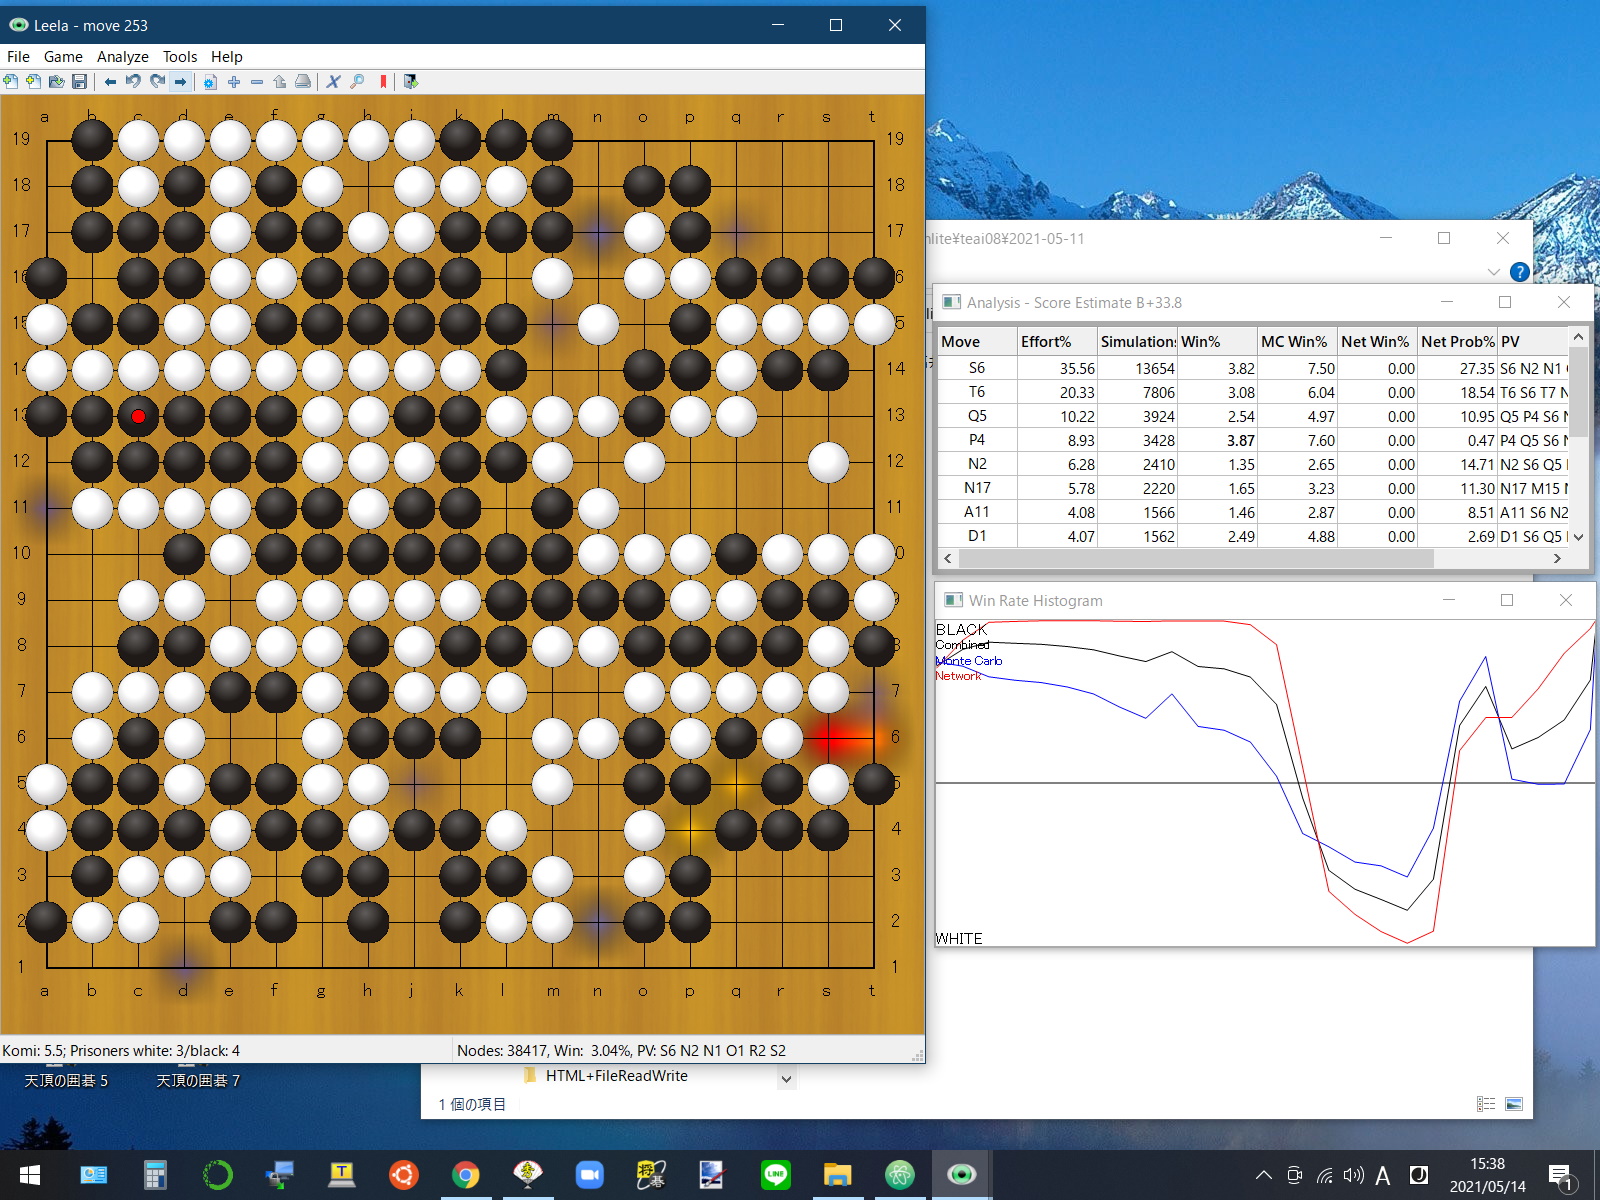Open Google Chrome from the taskbar
Screen dimensions: 1600x1200
[465, 1175]
